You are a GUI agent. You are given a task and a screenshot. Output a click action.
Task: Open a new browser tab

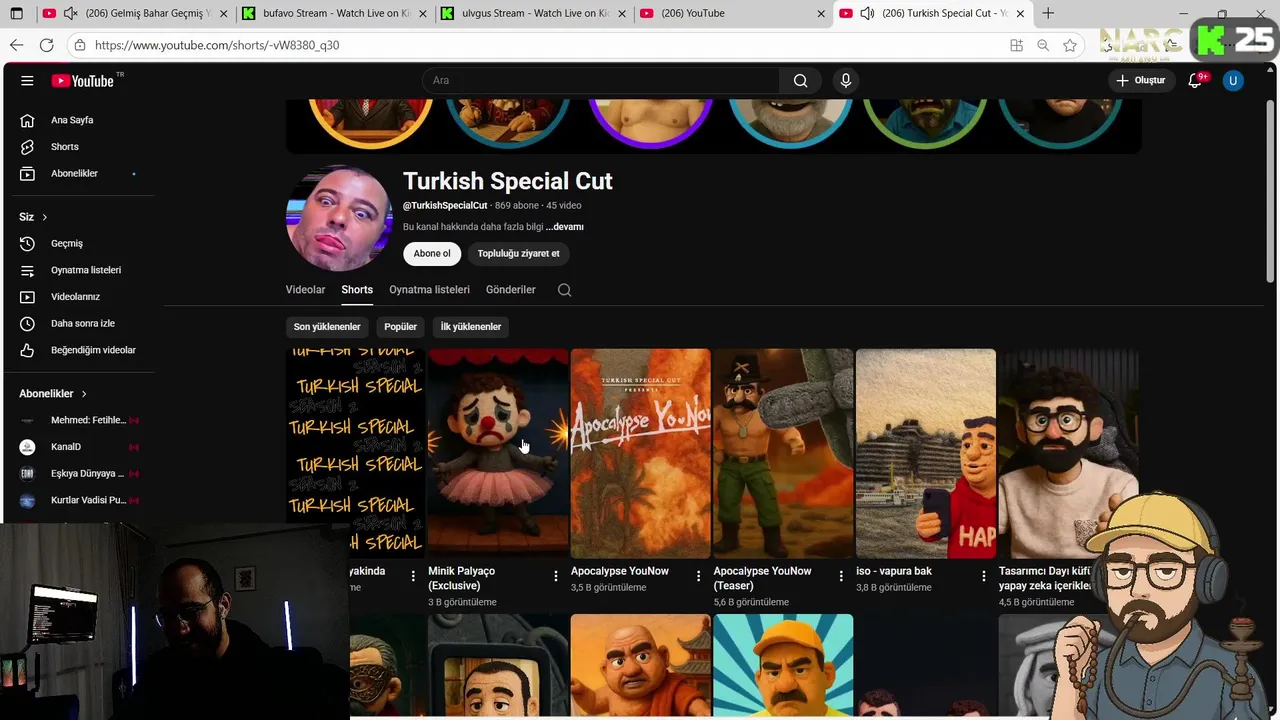1048,13
